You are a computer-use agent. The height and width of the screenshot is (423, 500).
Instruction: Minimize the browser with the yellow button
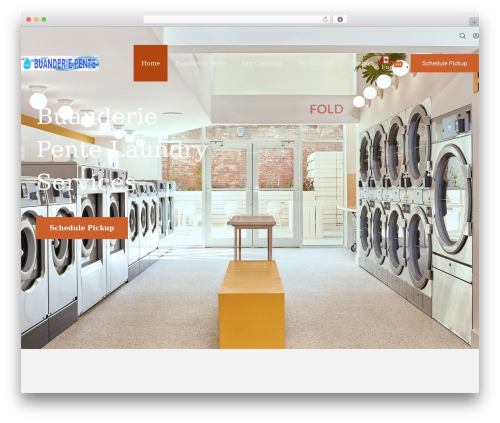[x=36, y=20]
